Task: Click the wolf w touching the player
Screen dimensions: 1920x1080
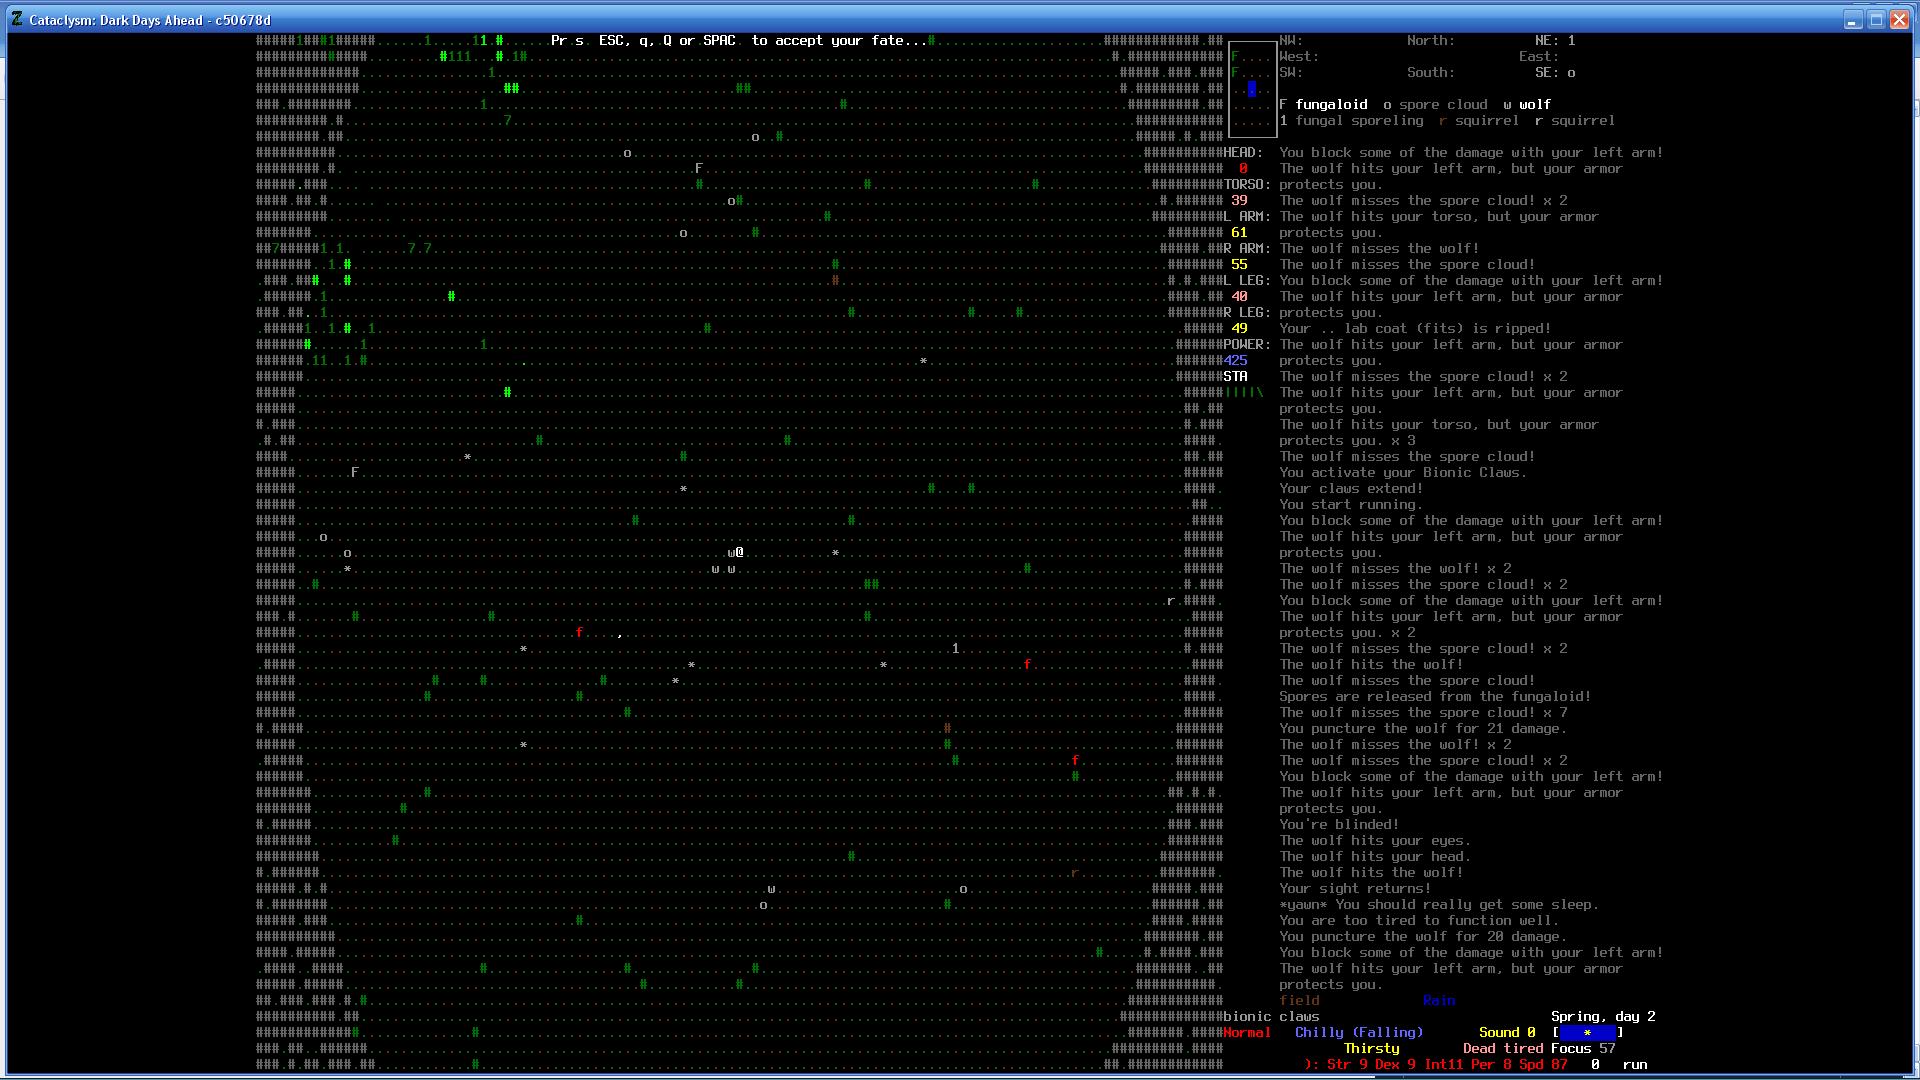Action: coord(731,552)
